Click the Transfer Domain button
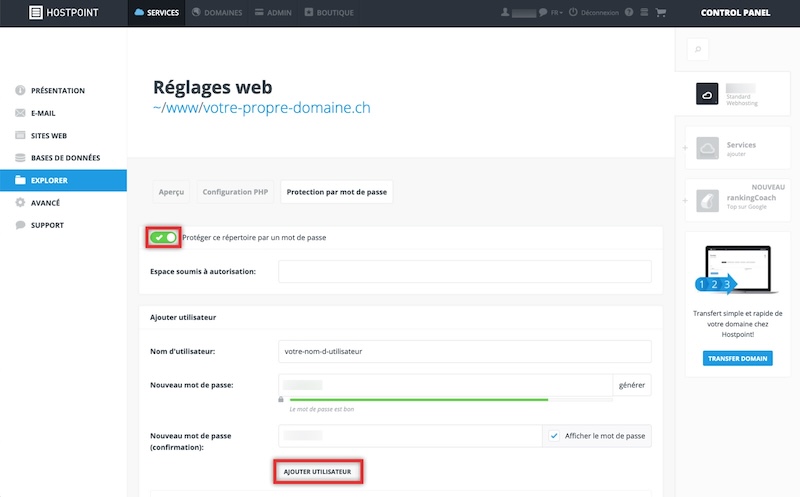The height and width of the screenshot is (497, 800). [x=738, y=358]
